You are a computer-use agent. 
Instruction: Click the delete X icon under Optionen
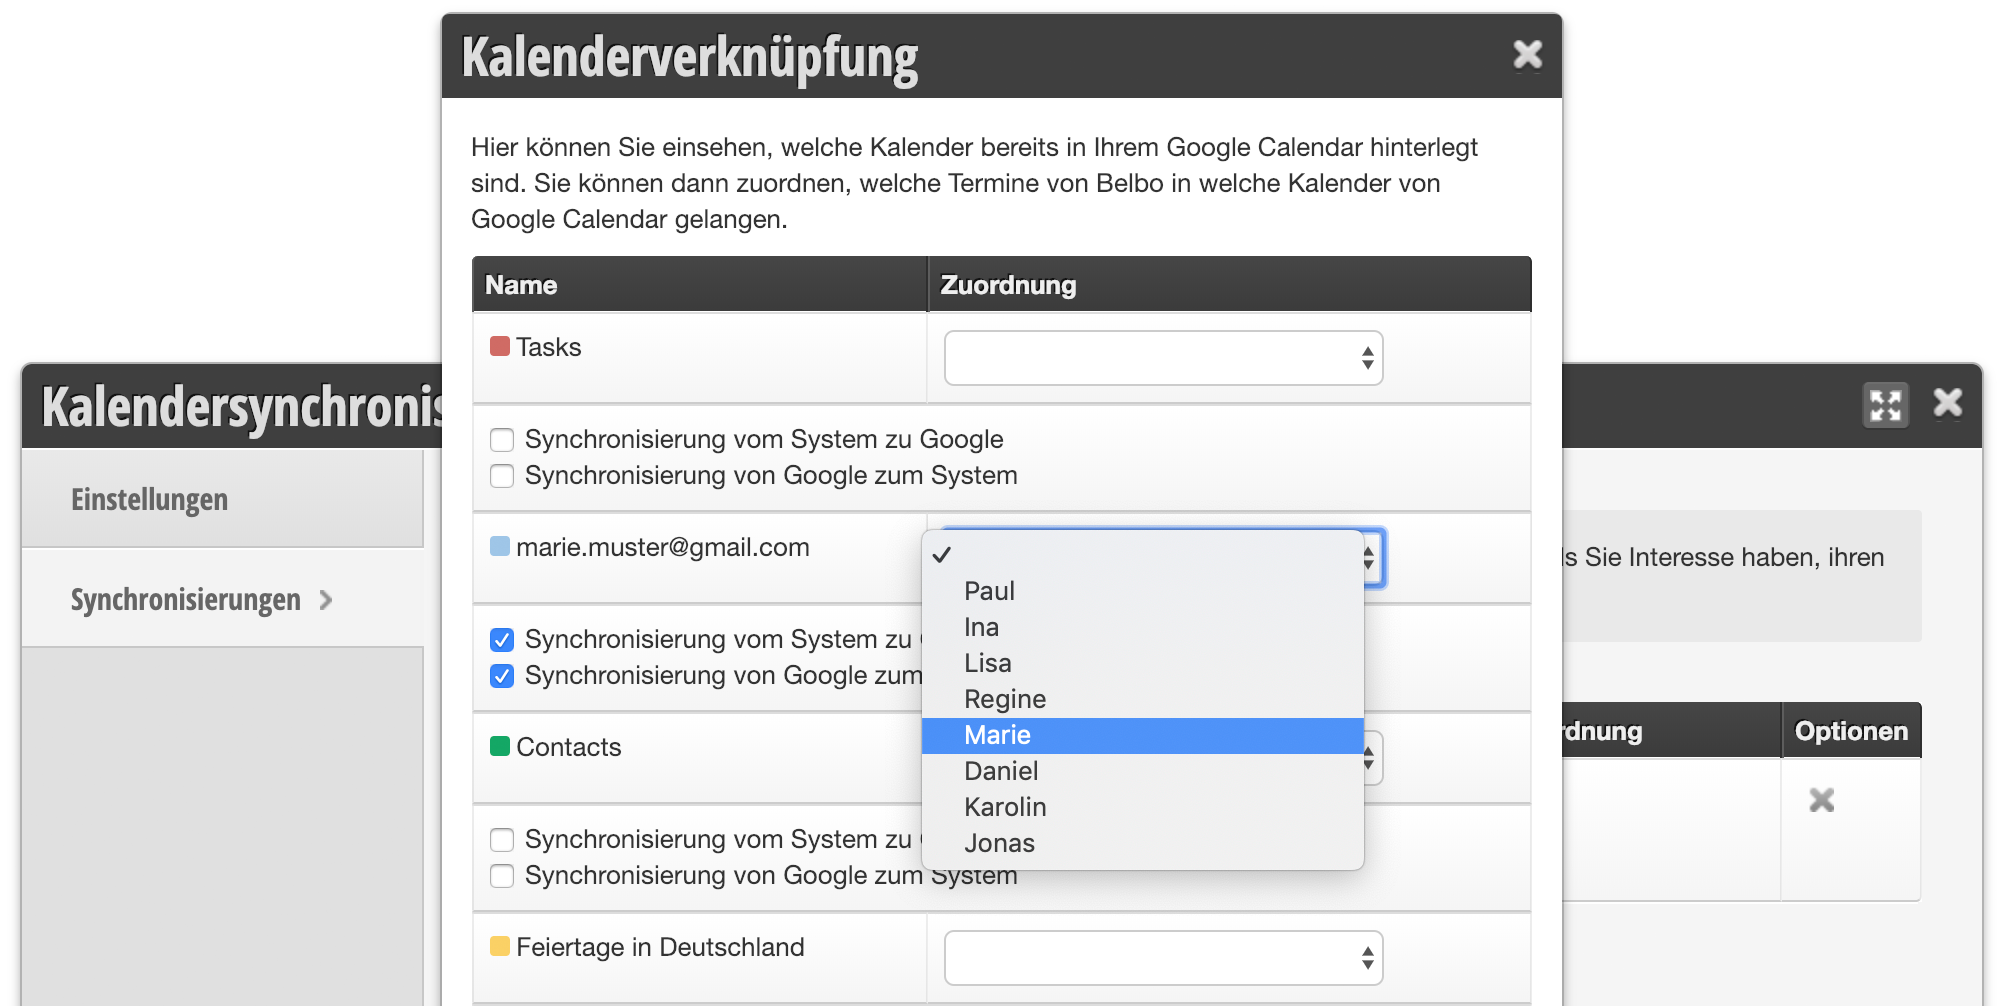[1821, 800]
